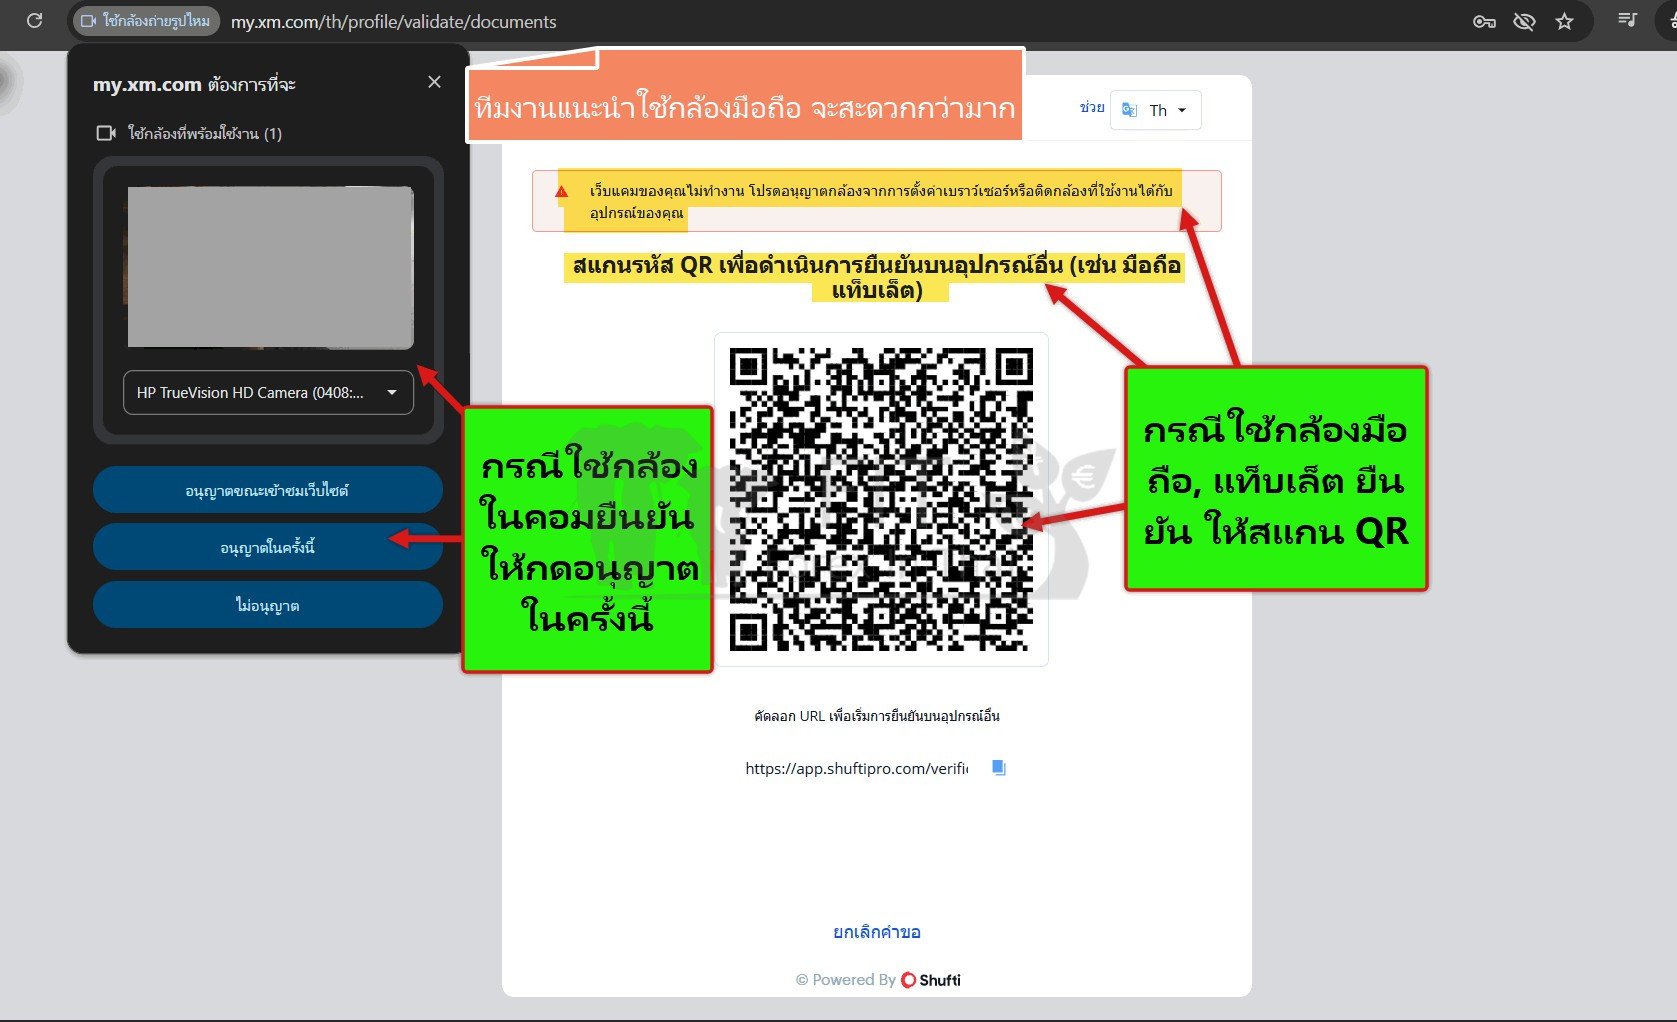
Task: Click the red warning triangle icon
Action: tap(562, 191)
